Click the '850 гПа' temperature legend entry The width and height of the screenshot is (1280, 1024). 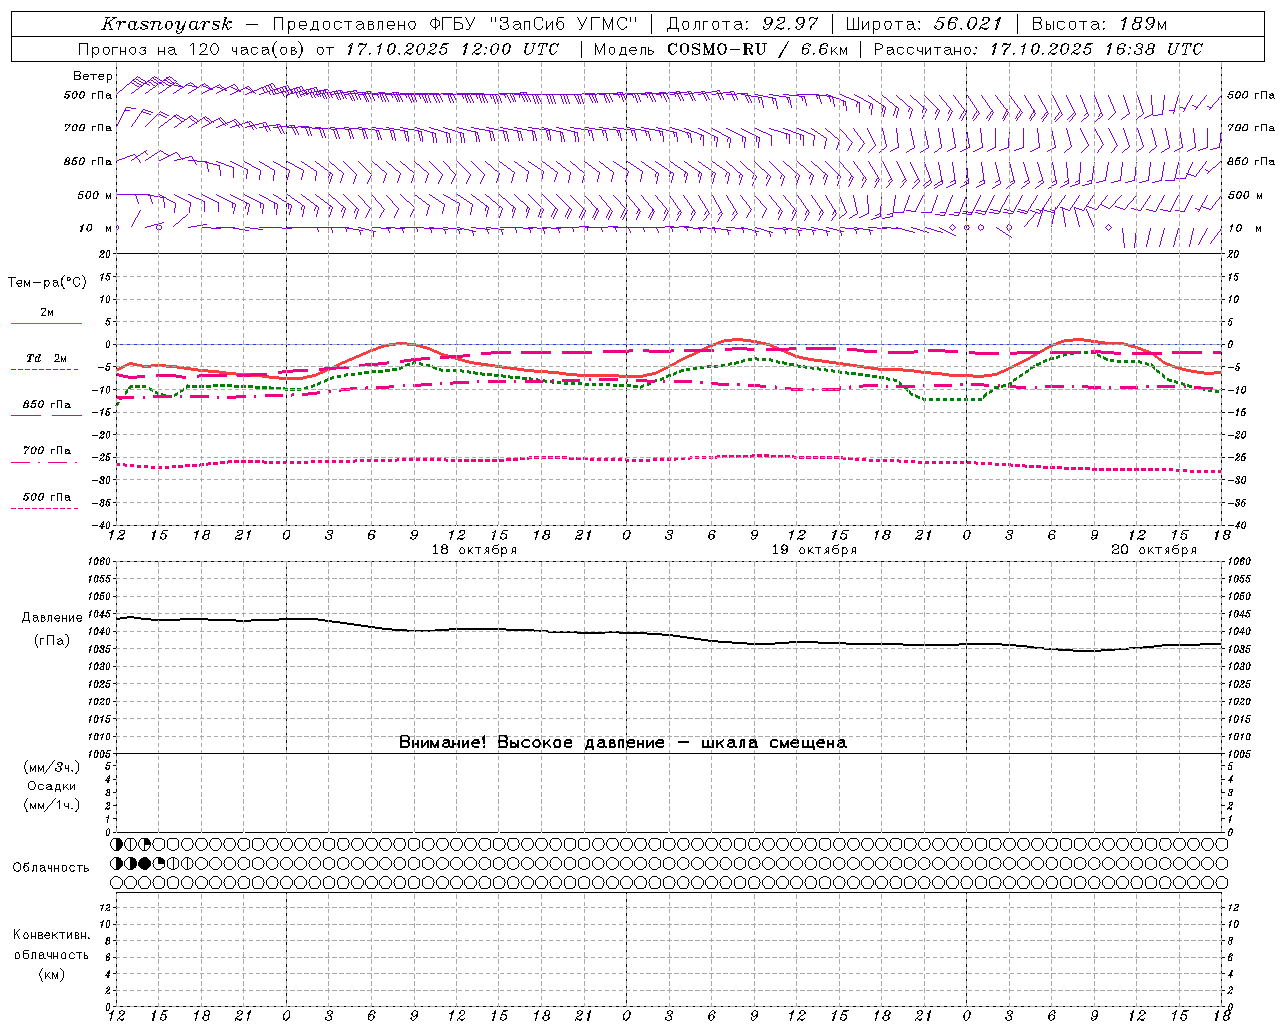point(47,405)
